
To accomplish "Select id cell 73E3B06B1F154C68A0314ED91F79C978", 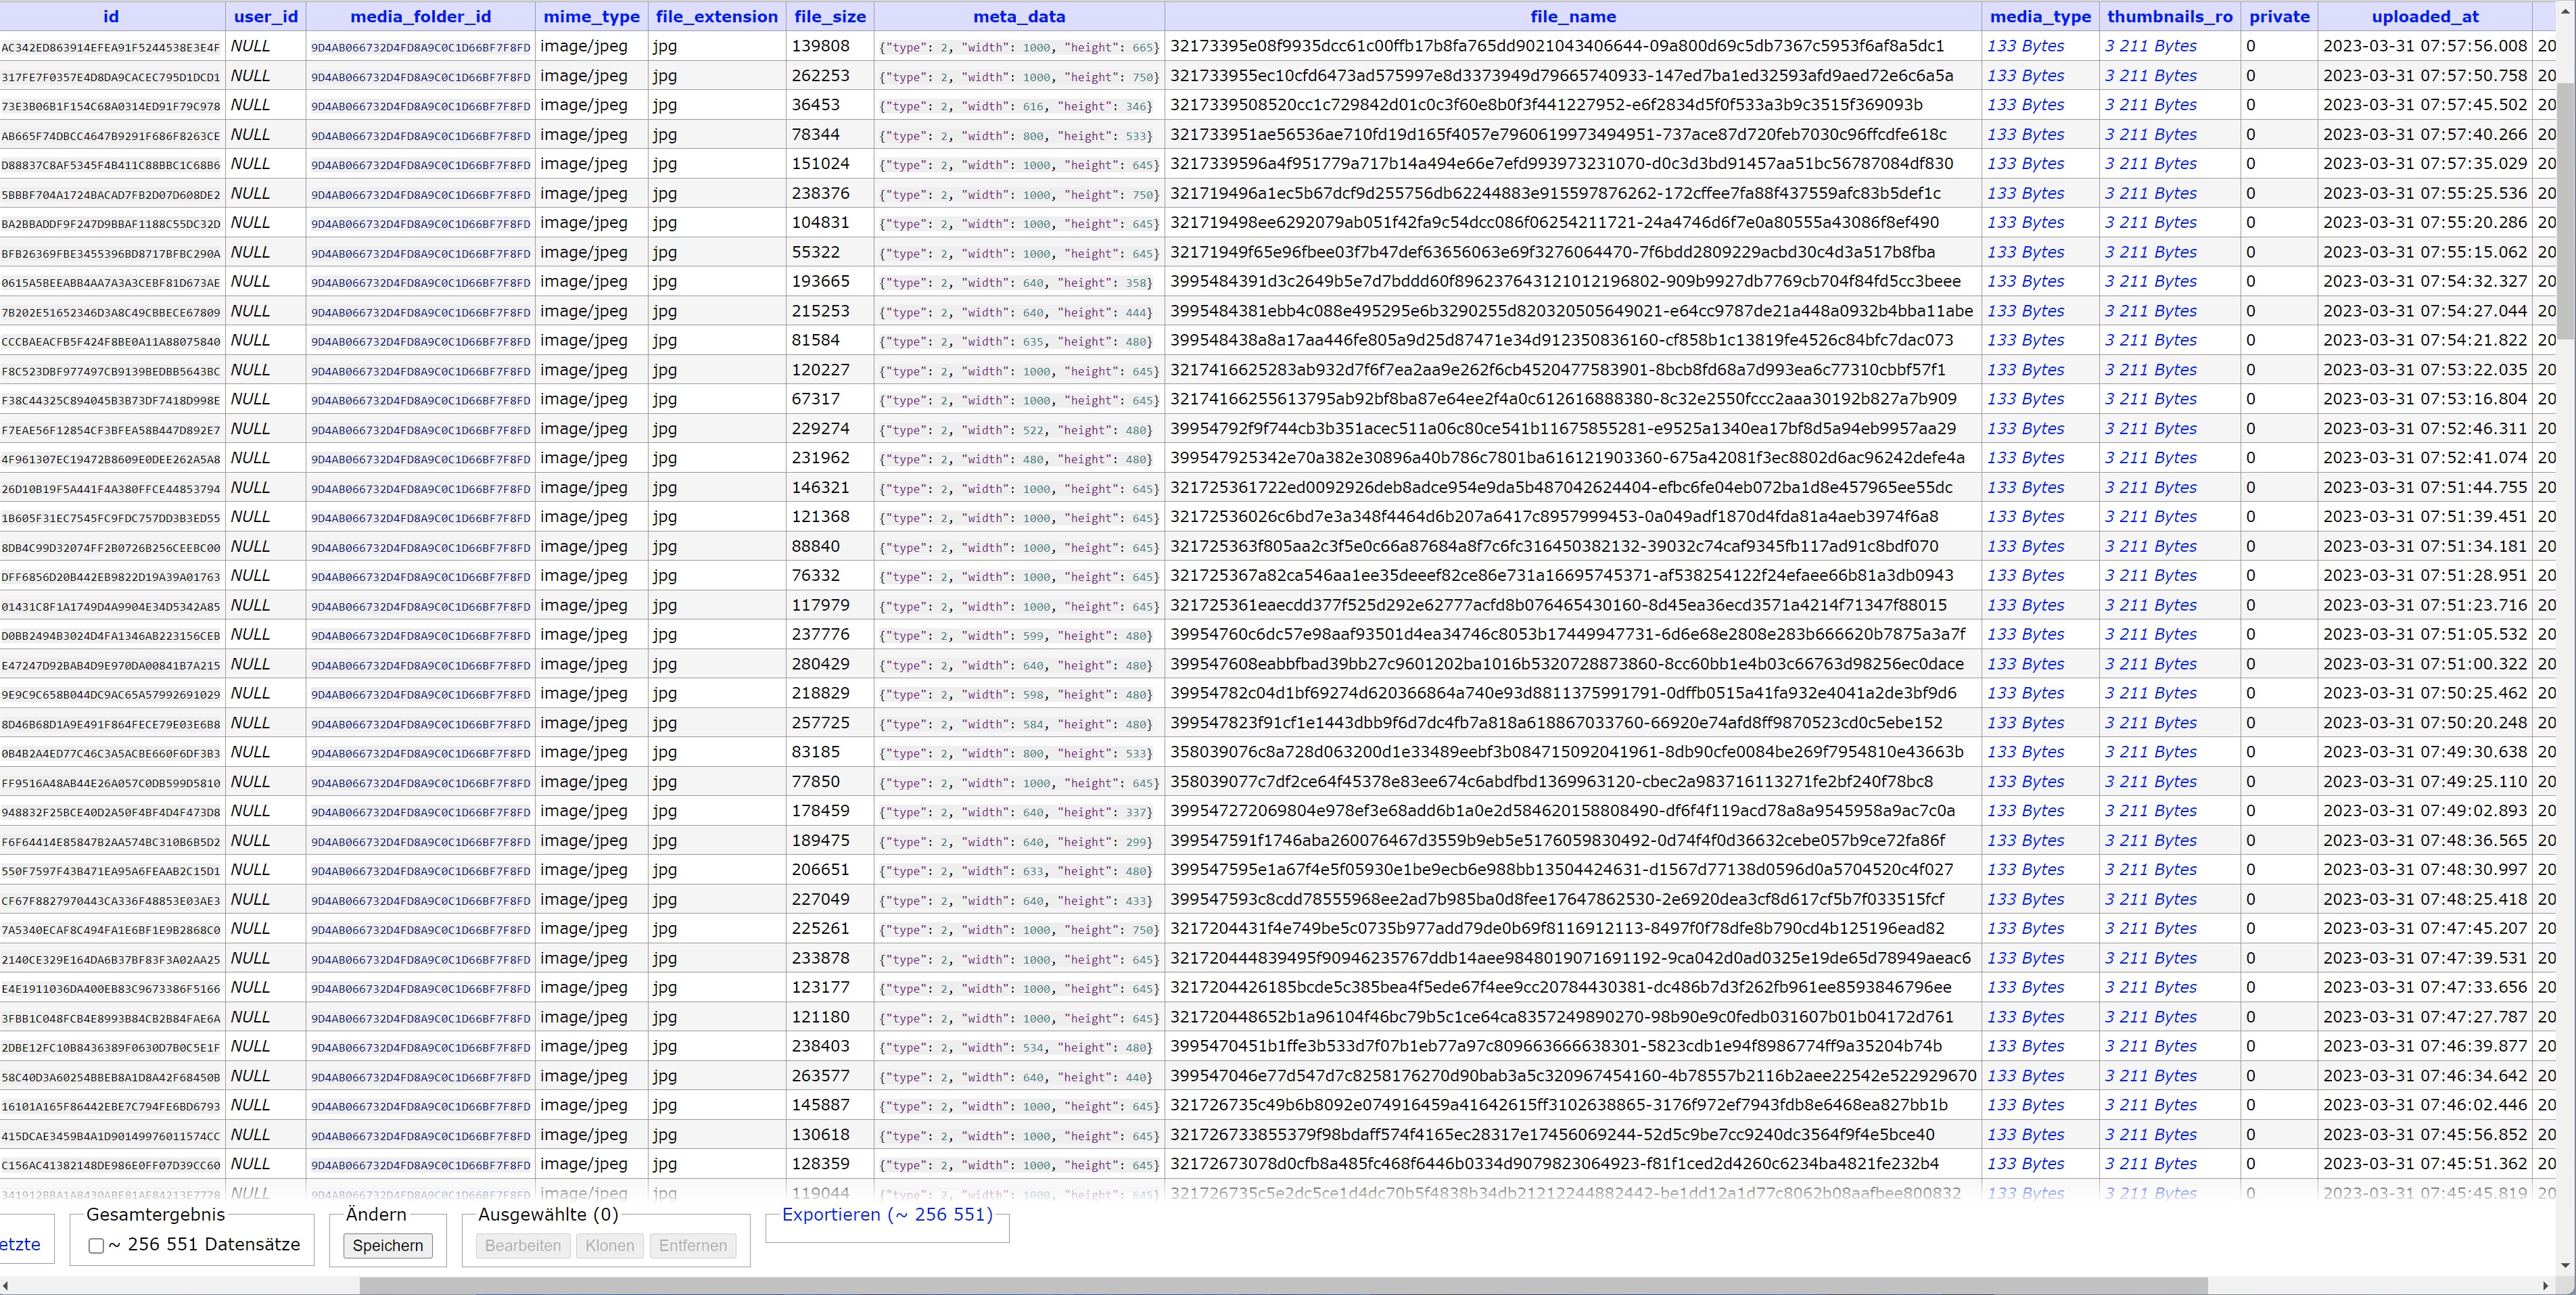I will tap(111, 106).
